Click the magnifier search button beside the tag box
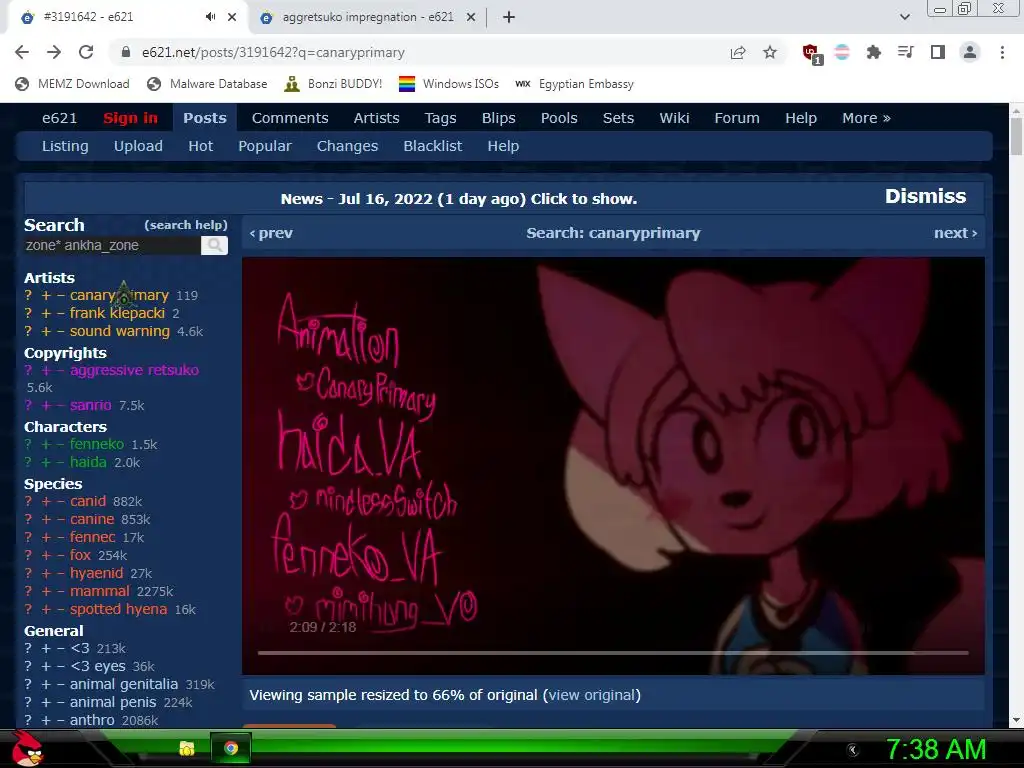The width and height of the screenshot is (1024, 768). pyautogui.click(x=214, y=246)
